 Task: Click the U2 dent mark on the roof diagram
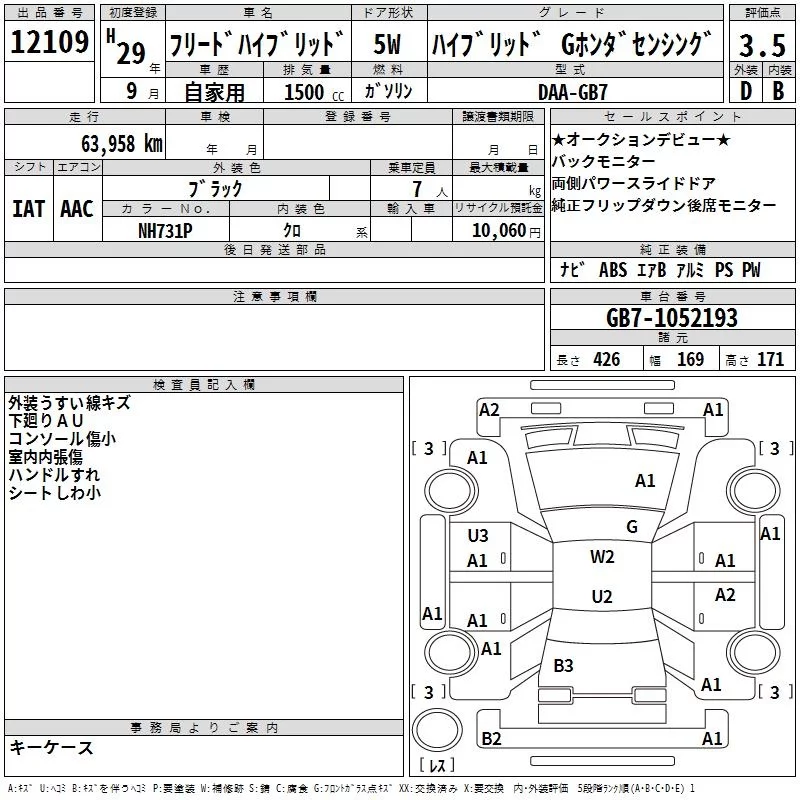tap(601, 597)
